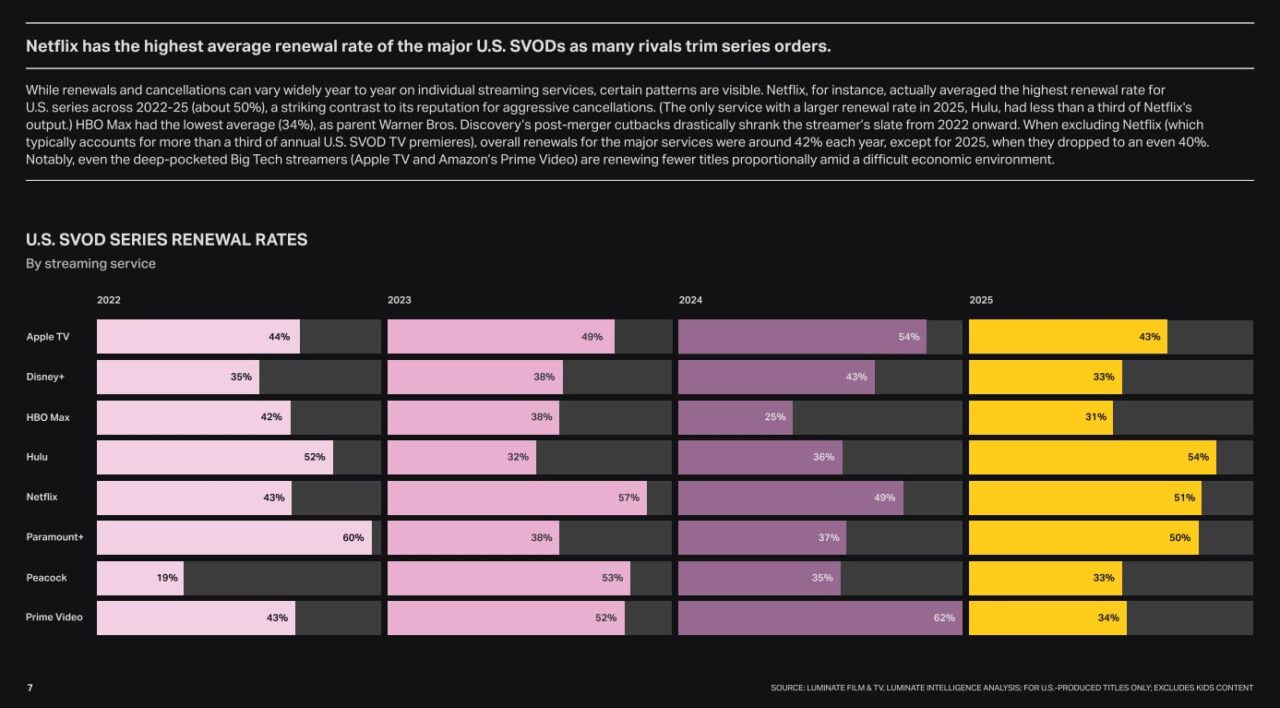
Task: Select the Prime Video 2024 bar at 62%
Action: pos(820,618)
